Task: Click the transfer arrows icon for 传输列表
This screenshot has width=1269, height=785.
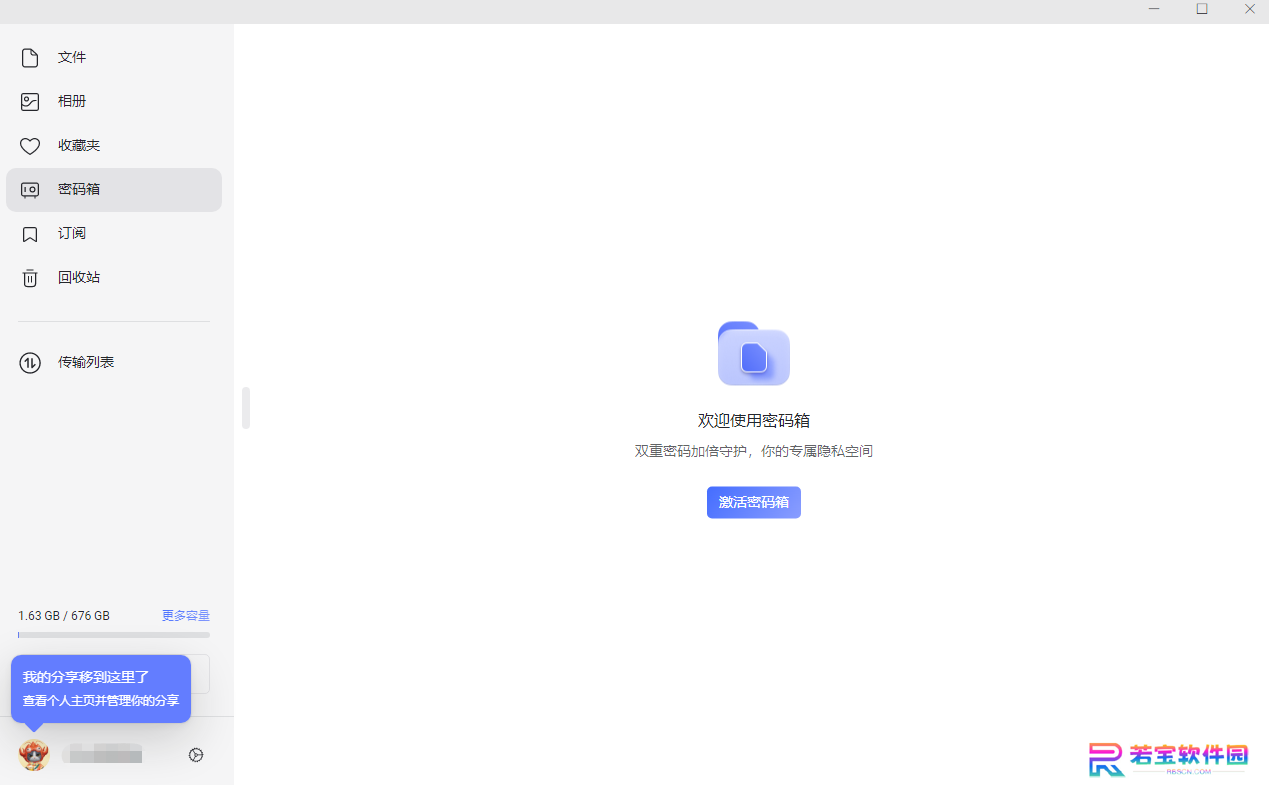Action: point(30,362)
